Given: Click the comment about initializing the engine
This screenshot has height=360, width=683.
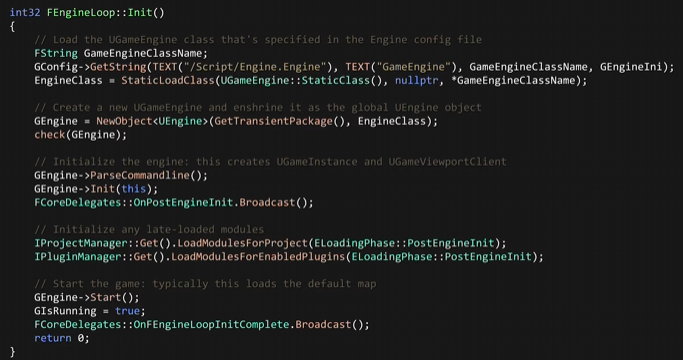Looking at the screenshot, I should 270,162.
